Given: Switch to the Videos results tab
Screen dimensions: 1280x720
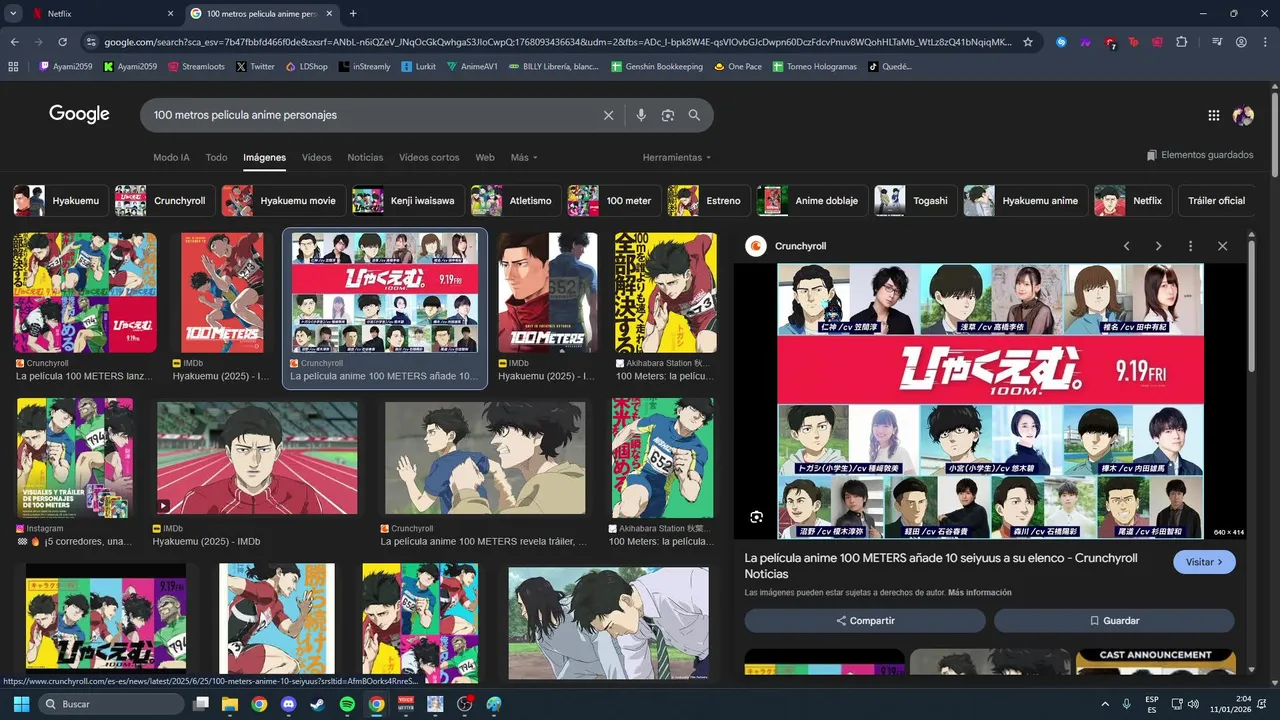Looking at the screenshot, I should [316, 158].
